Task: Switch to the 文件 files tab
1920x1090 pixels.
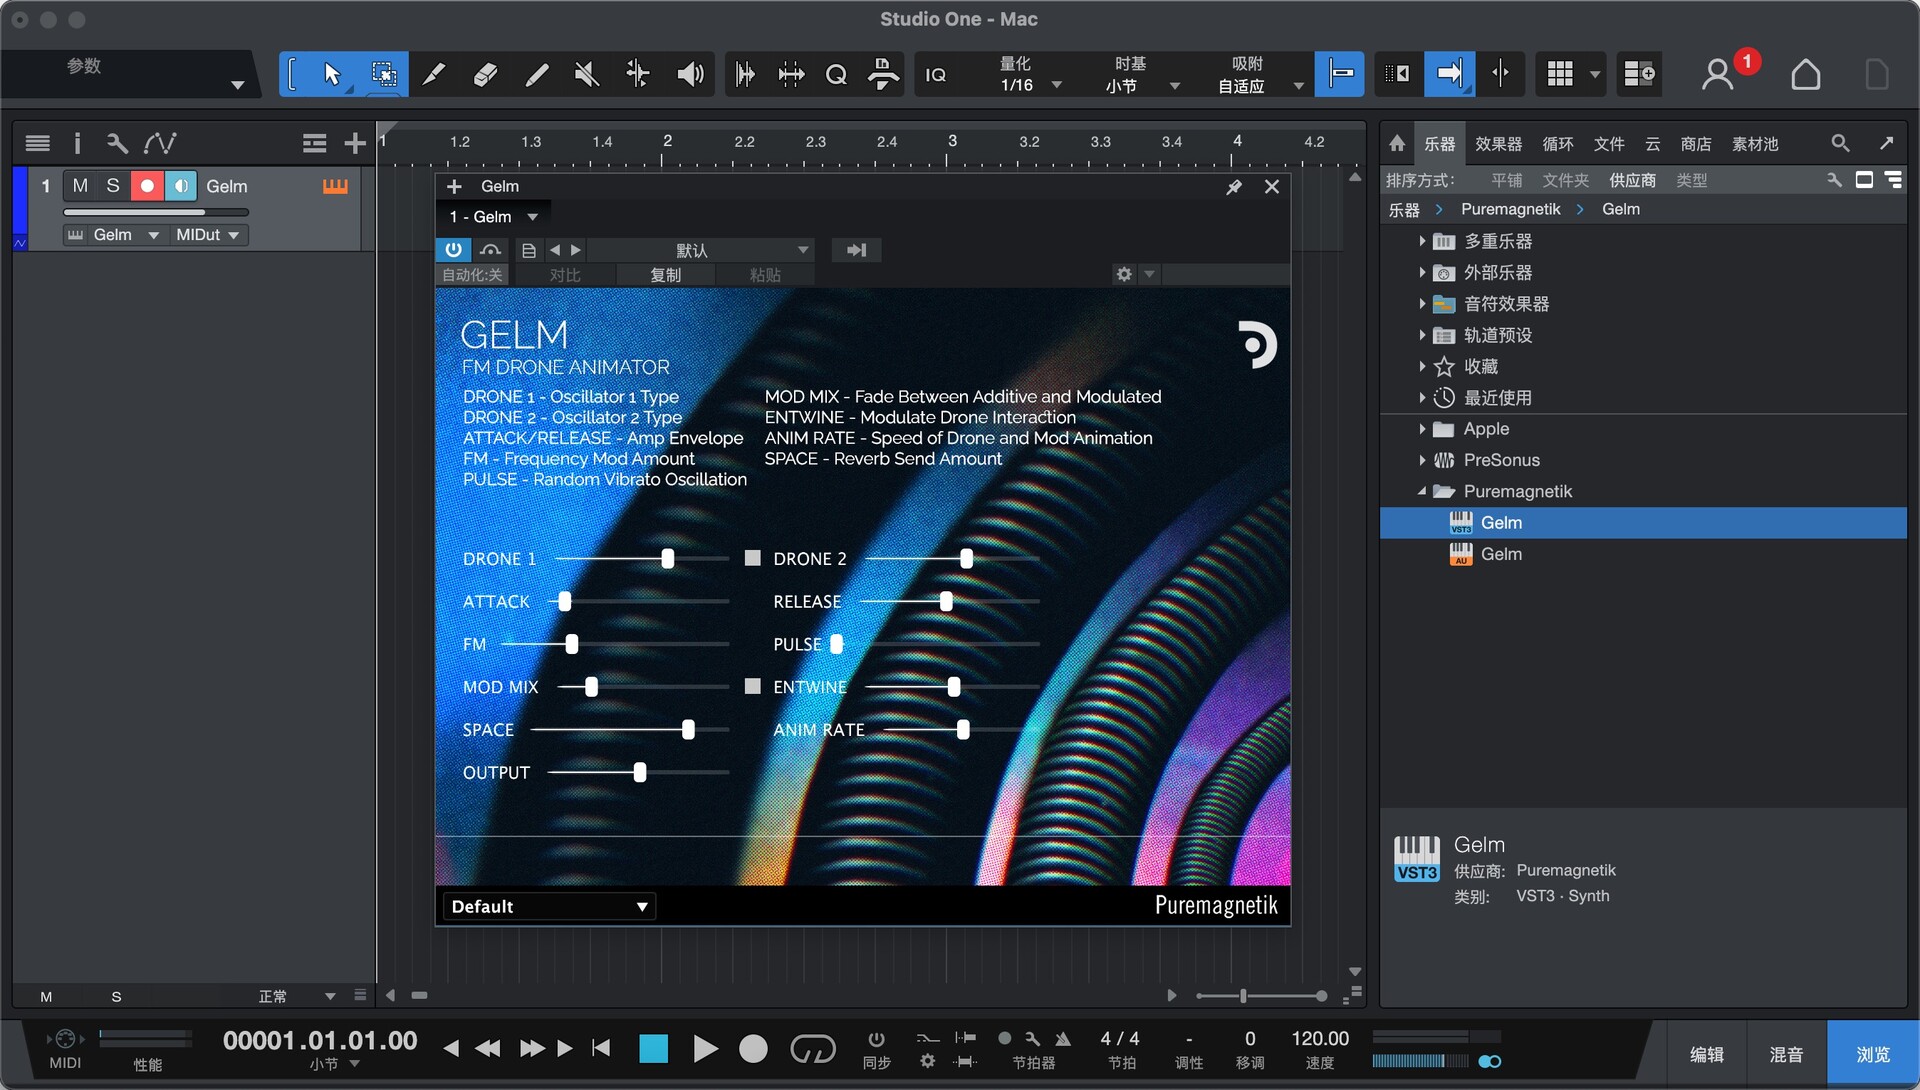Action: point(1608,144)
